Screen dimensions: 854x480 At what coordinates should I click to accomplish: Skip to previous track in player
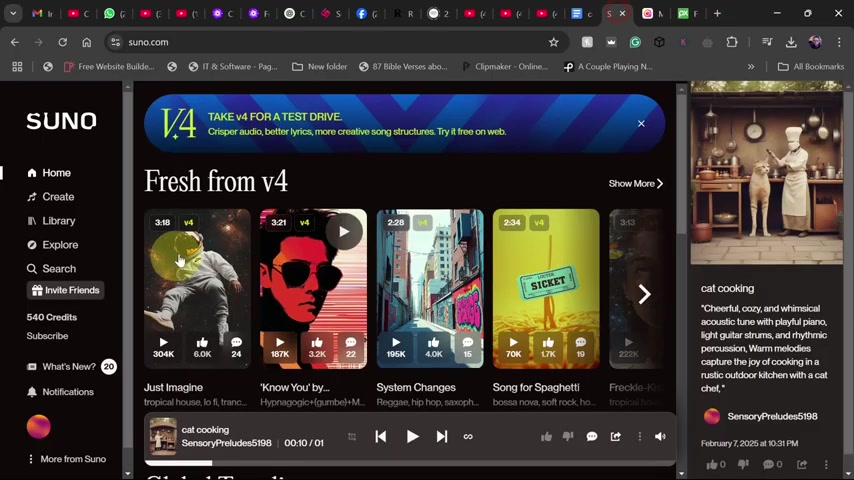coord(381,436)
